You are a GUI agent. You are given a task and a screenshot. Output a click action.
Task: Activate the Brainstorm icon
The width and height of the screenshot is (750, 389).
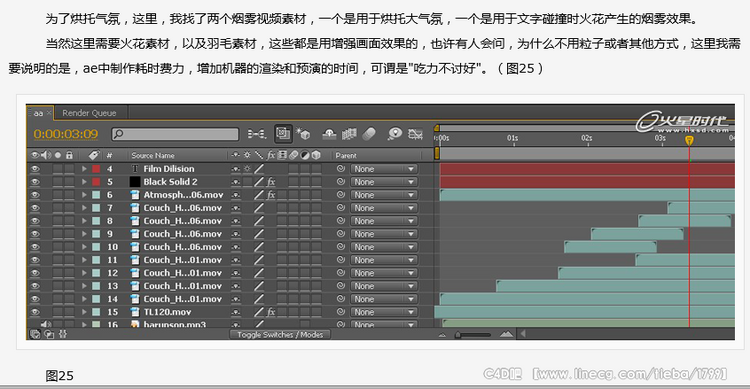tap(395, 134)
